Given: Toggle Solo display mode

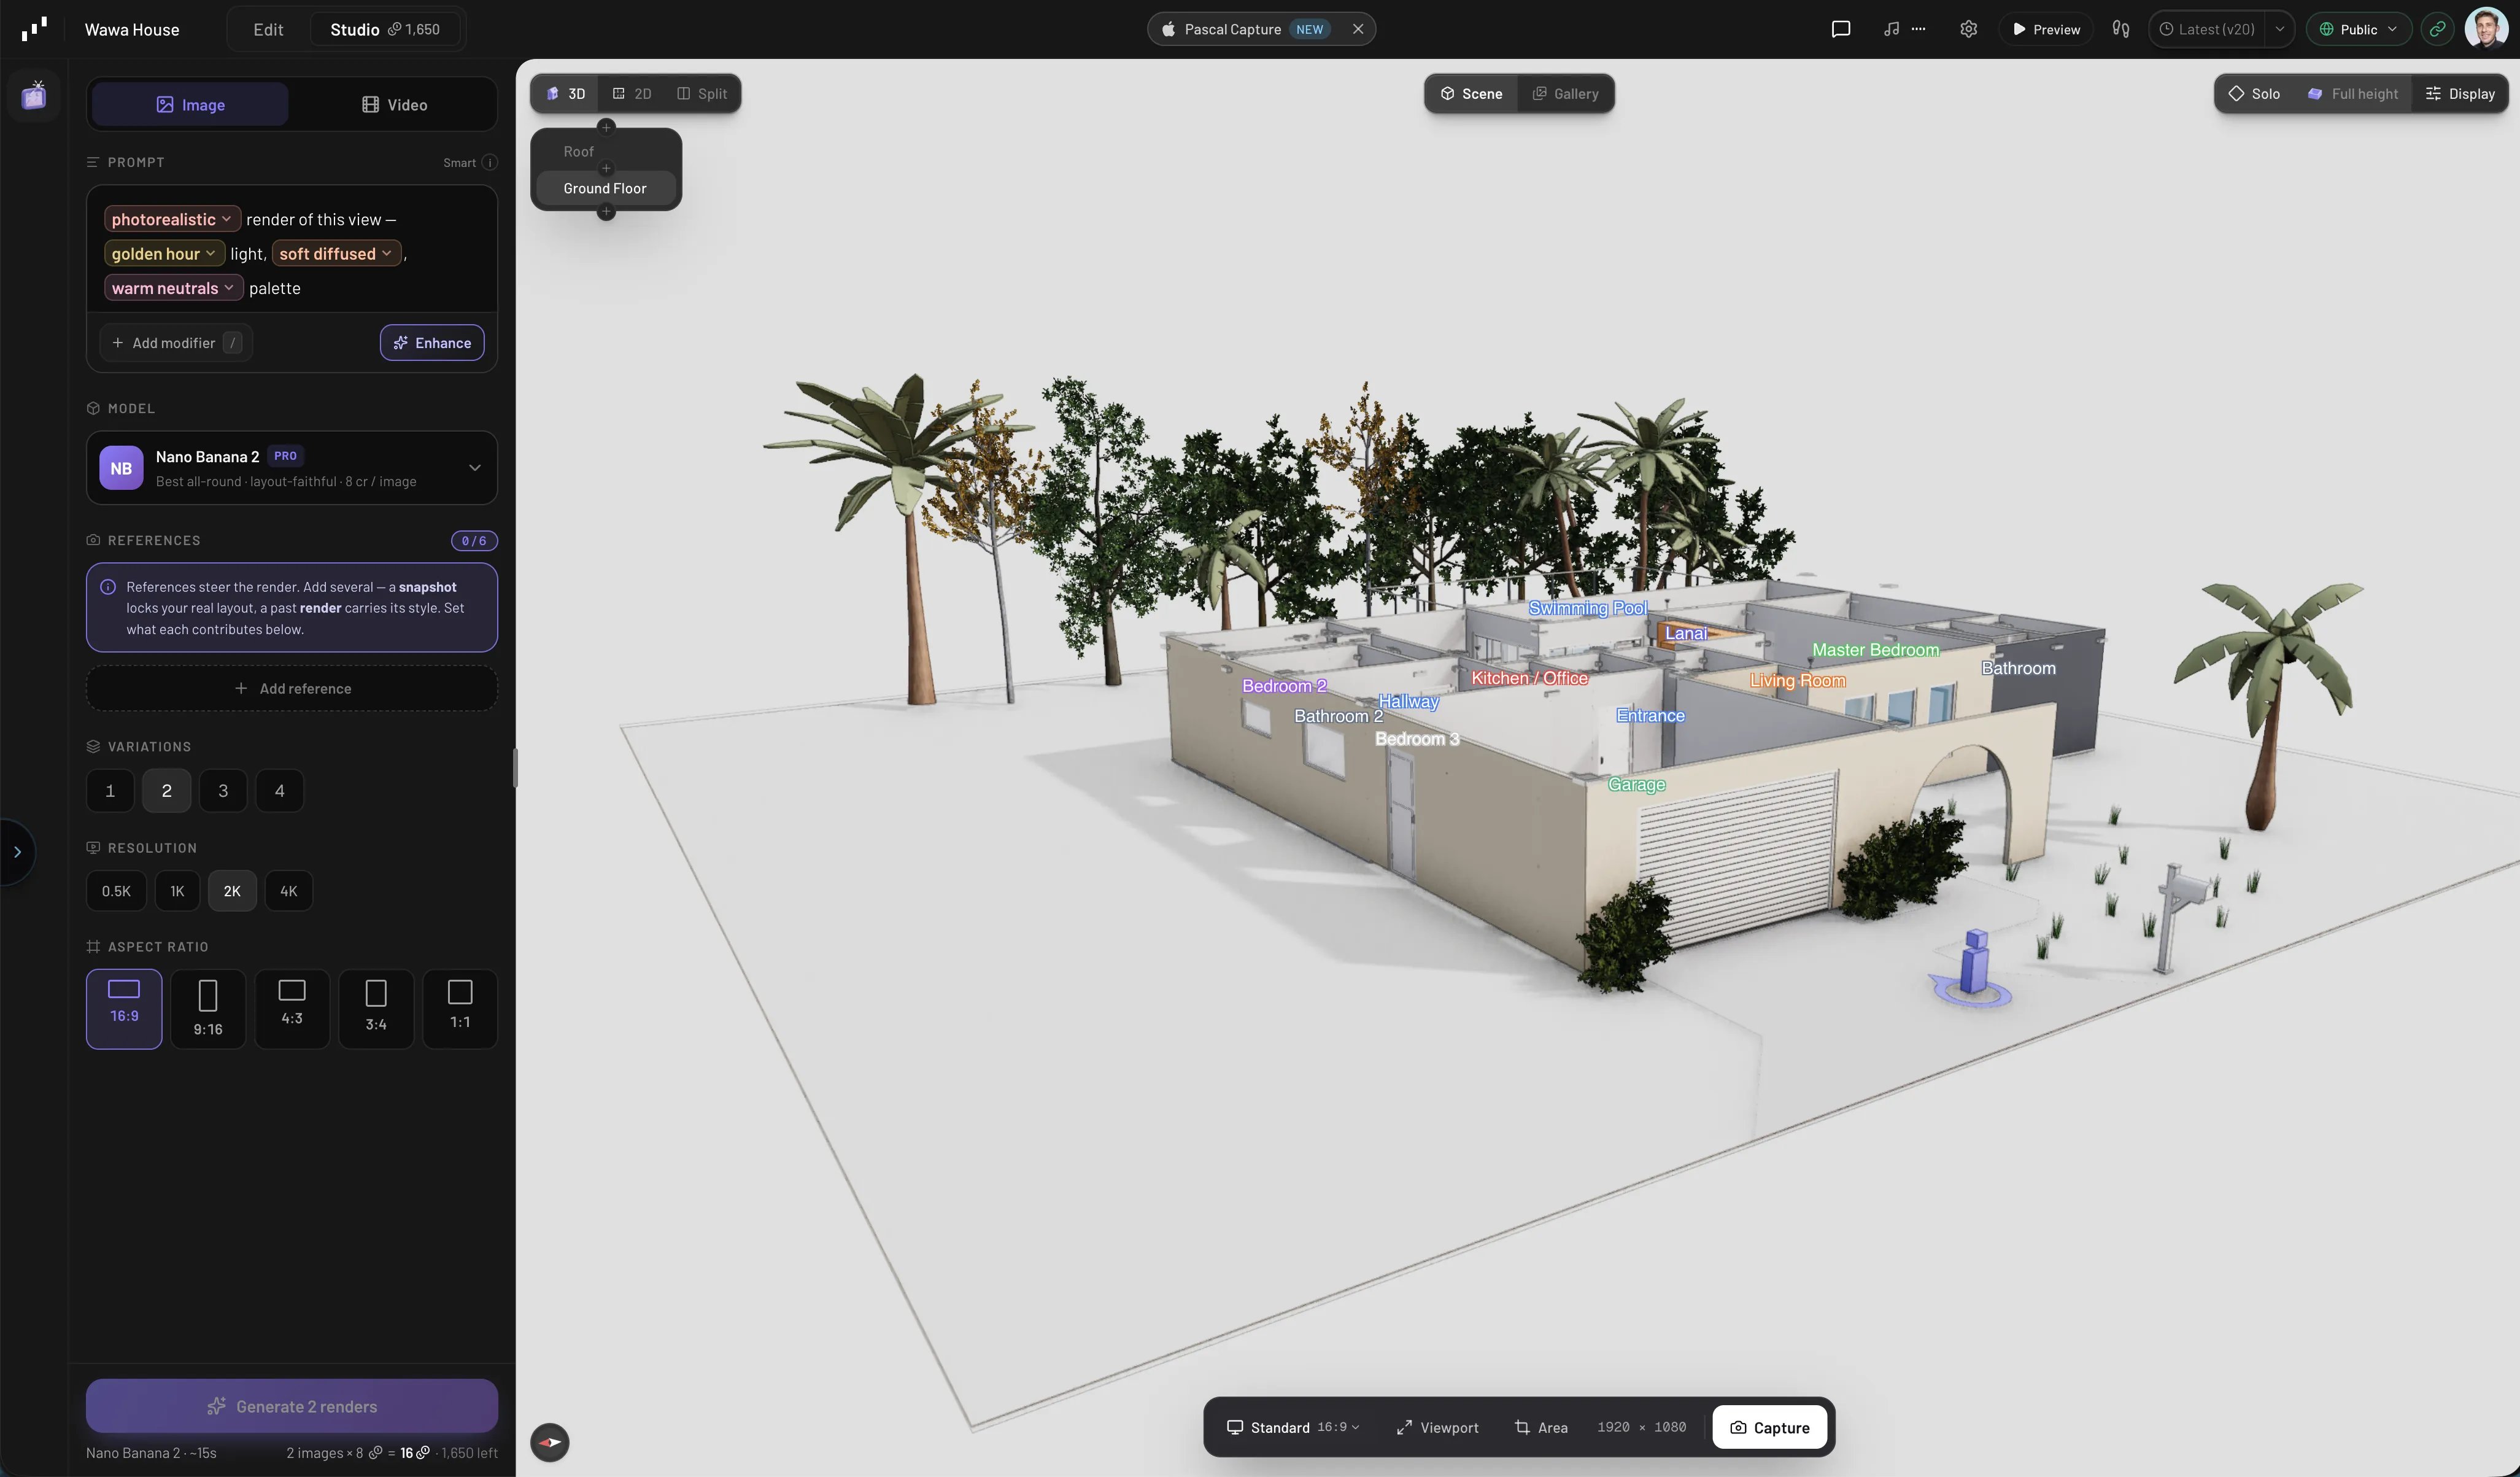Looking at the screenshot, I should click(2254, 94).
